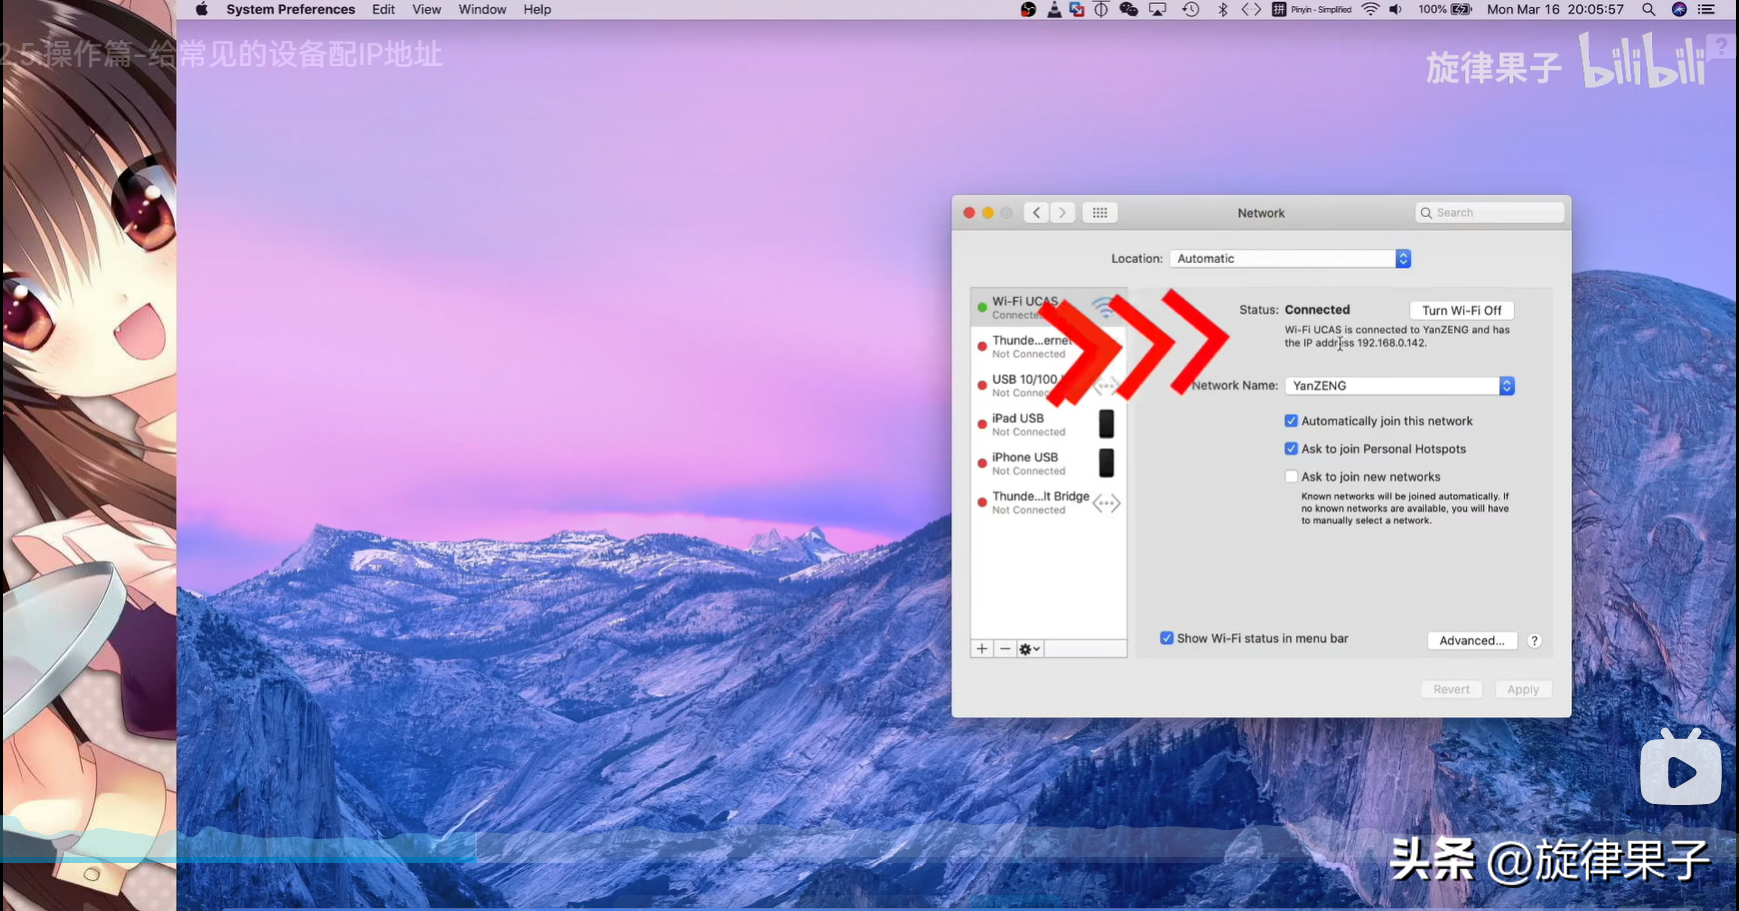Click the show all preferences grid icon

pos(1099,213)
